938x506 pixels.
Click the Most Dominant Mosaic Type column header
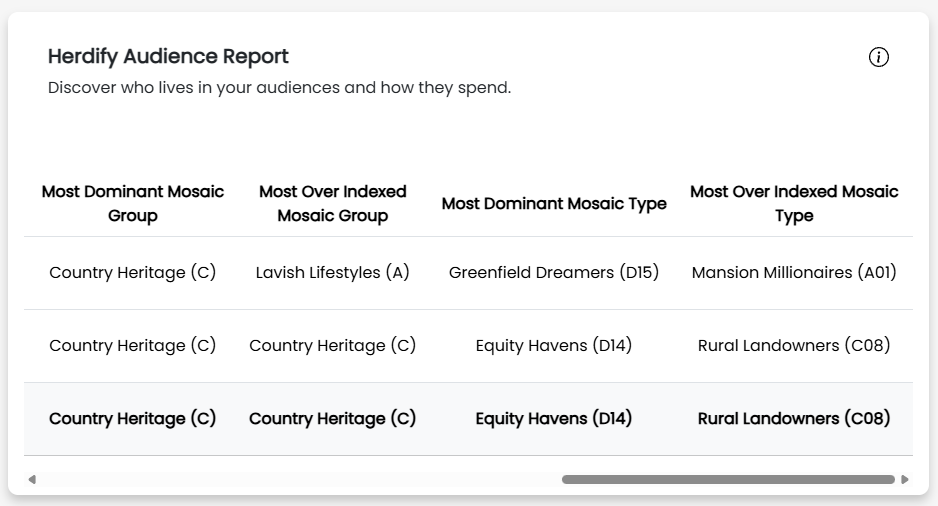point(554,204)
